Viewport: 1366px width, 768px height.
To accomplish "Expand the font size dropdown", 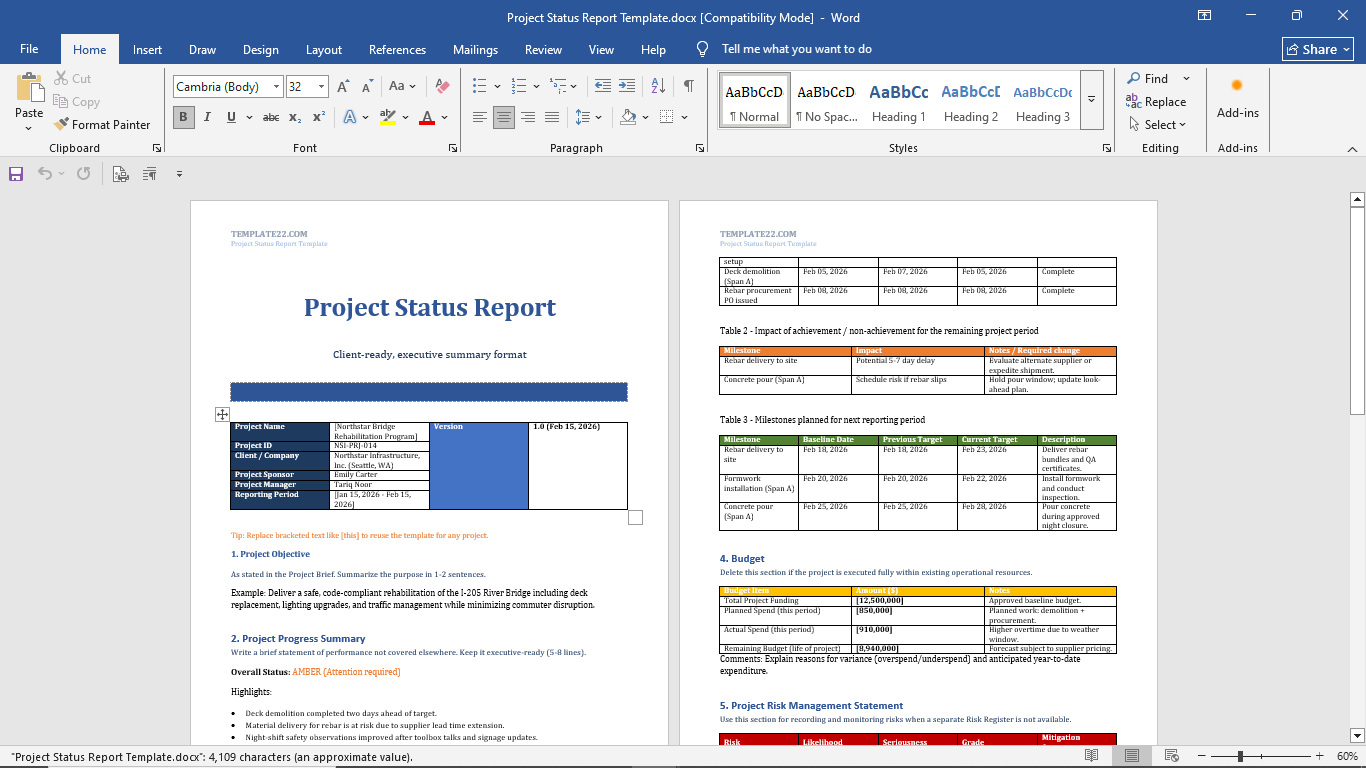I will pyautogui.click(x=321, y=87).
